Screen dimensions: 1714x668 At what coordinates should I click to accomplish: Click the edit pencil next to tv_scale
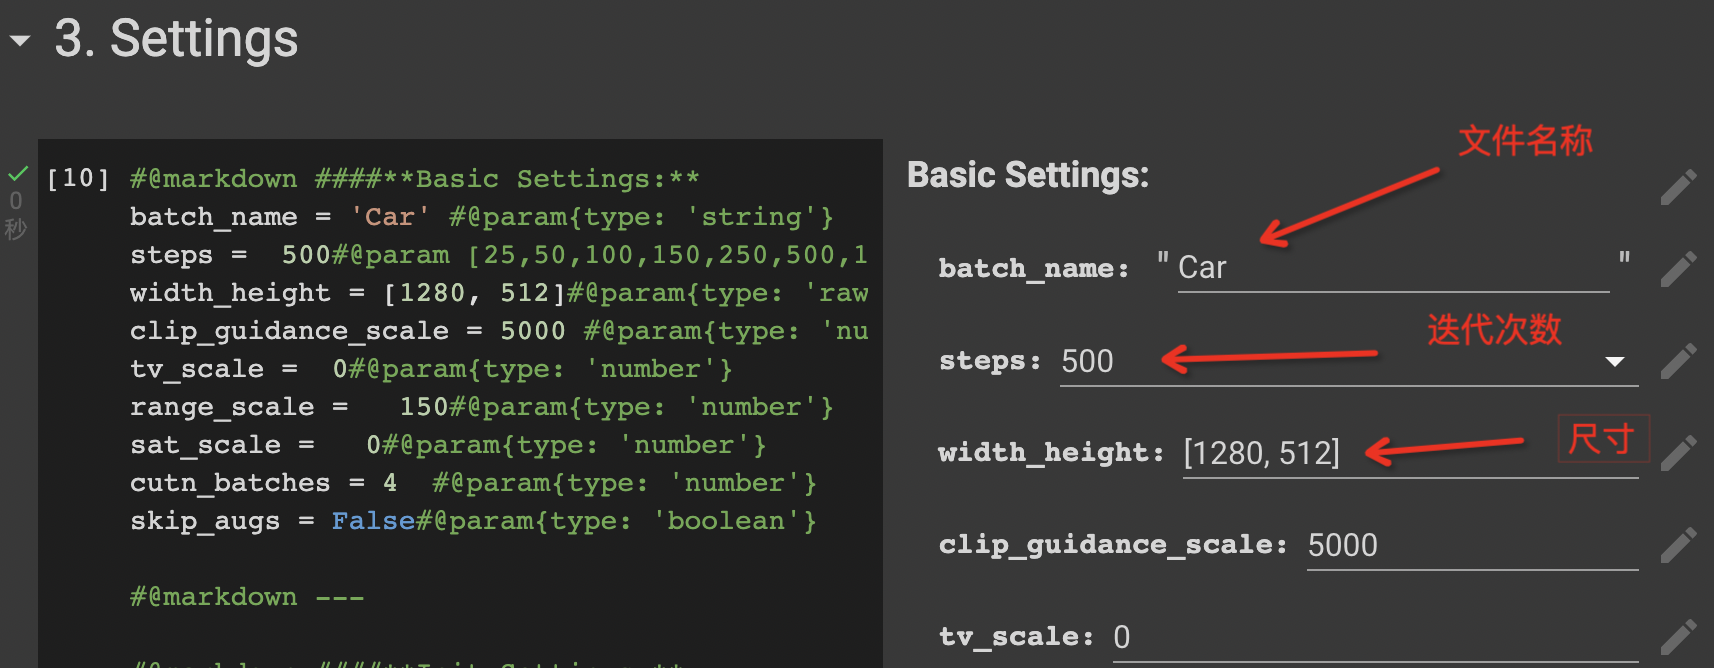coord(1678,637)
